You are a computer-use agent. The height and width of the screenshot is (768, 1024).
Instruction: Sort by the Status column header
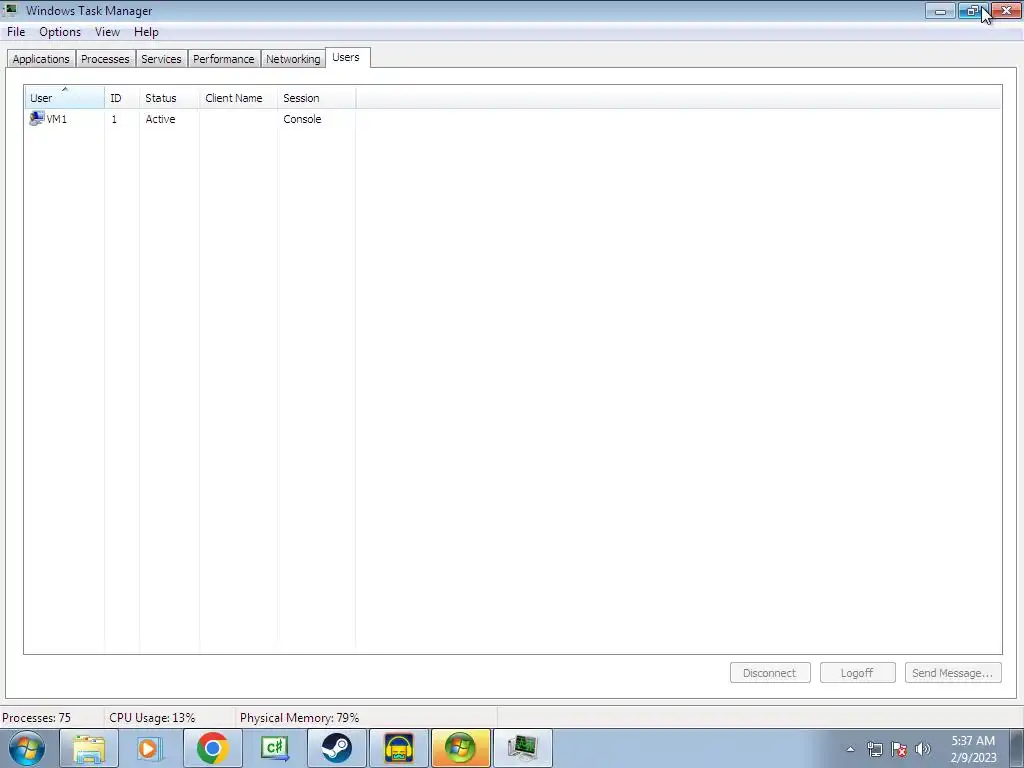coord(169,98)
